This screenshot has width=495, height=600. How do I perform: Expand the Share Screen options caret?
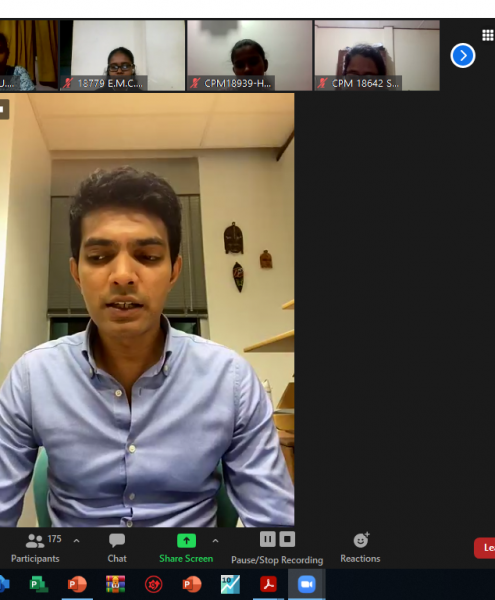click(215, 541)
